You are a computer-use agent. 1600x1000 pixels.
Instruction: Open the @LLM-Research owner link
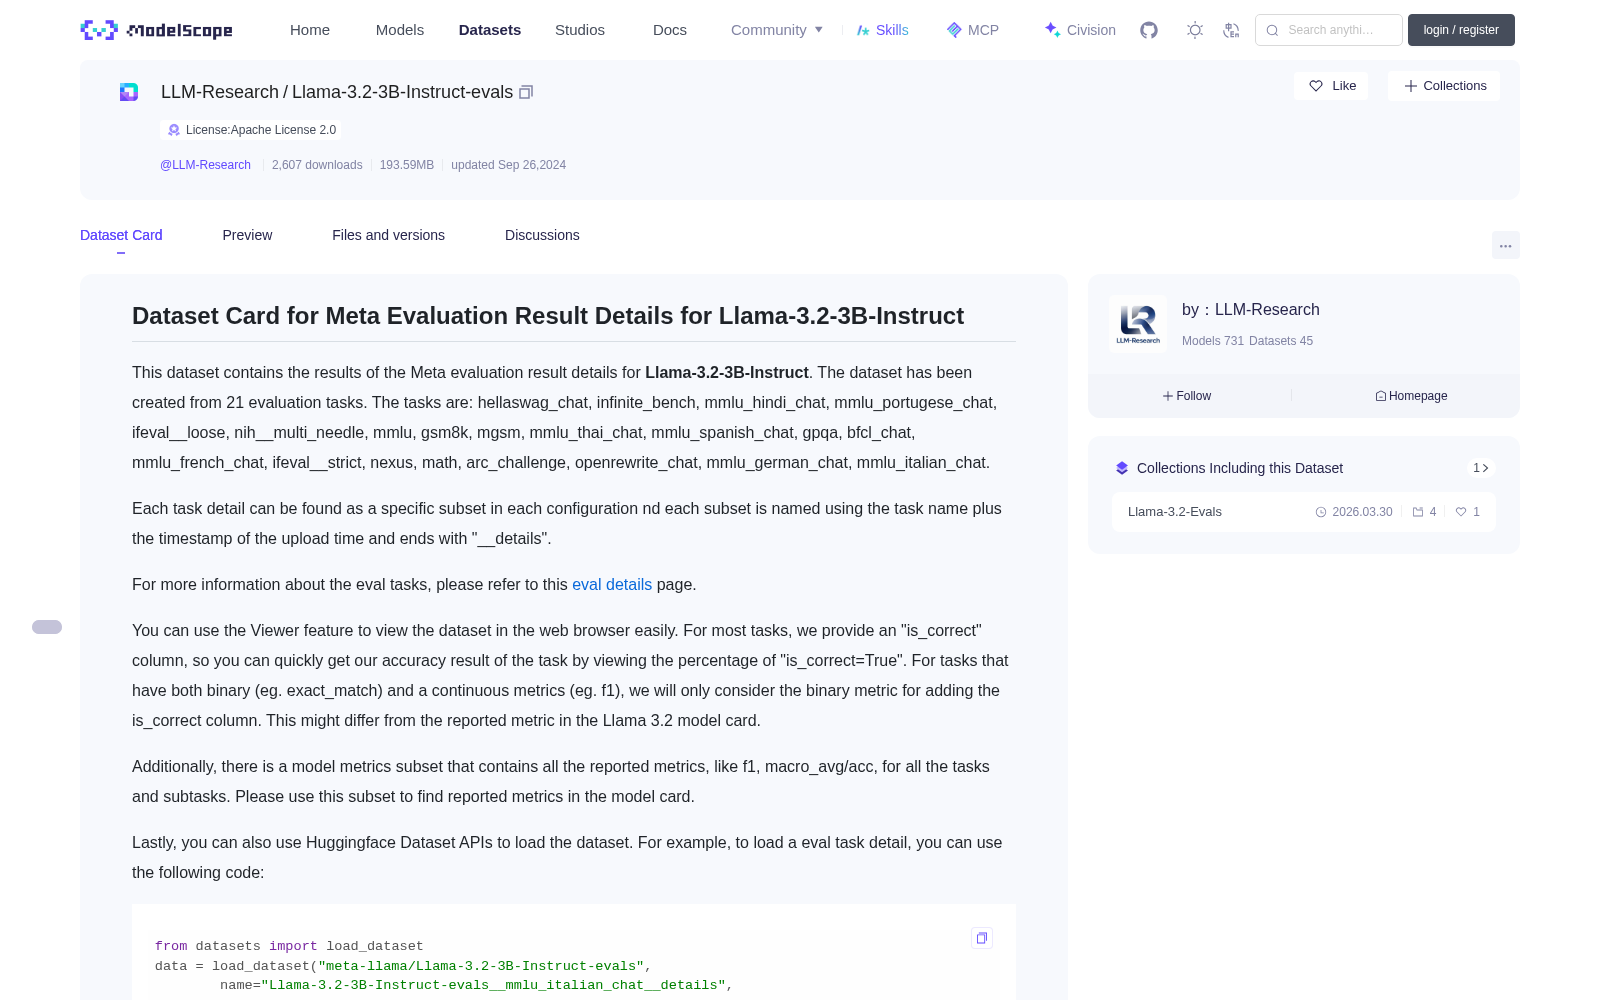205,165
